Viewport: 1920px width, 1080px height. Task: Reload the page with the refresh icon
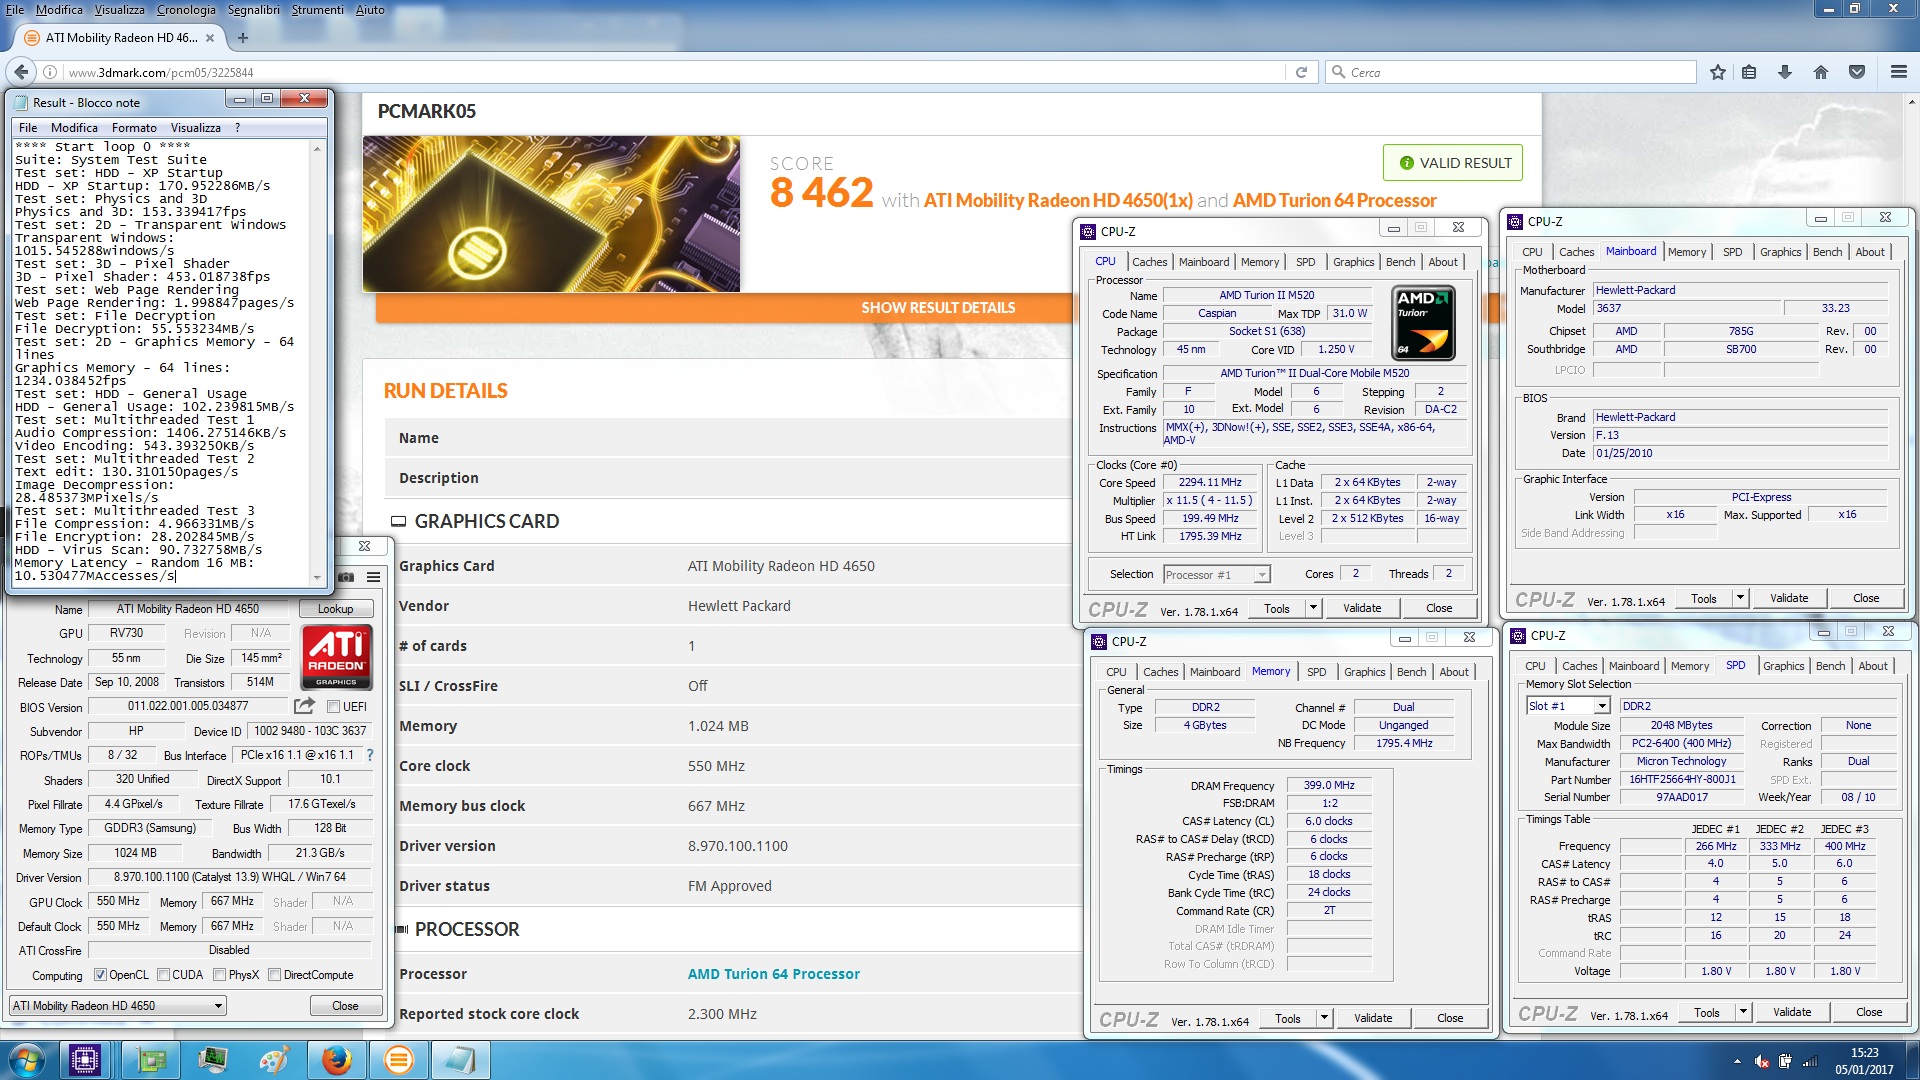pos(1301,72)
